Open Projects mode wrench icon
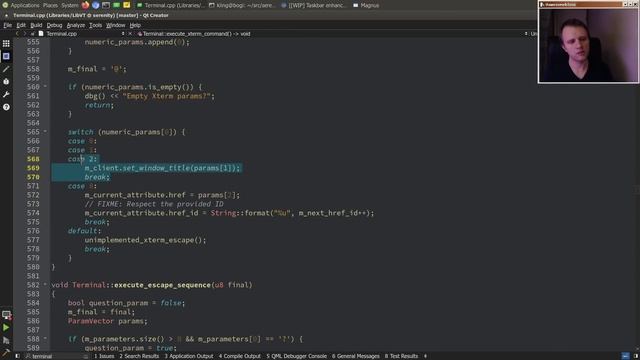Screen dimensions: 640x360 (6, 94)
